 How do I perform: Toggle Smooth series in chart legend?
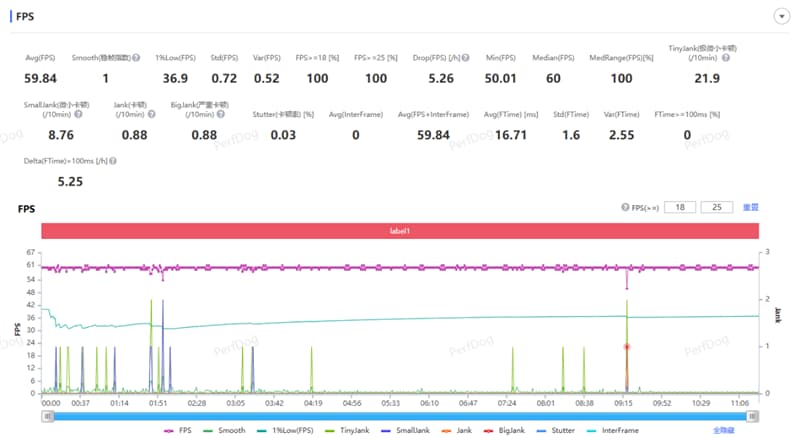click(x=224, y=430)
